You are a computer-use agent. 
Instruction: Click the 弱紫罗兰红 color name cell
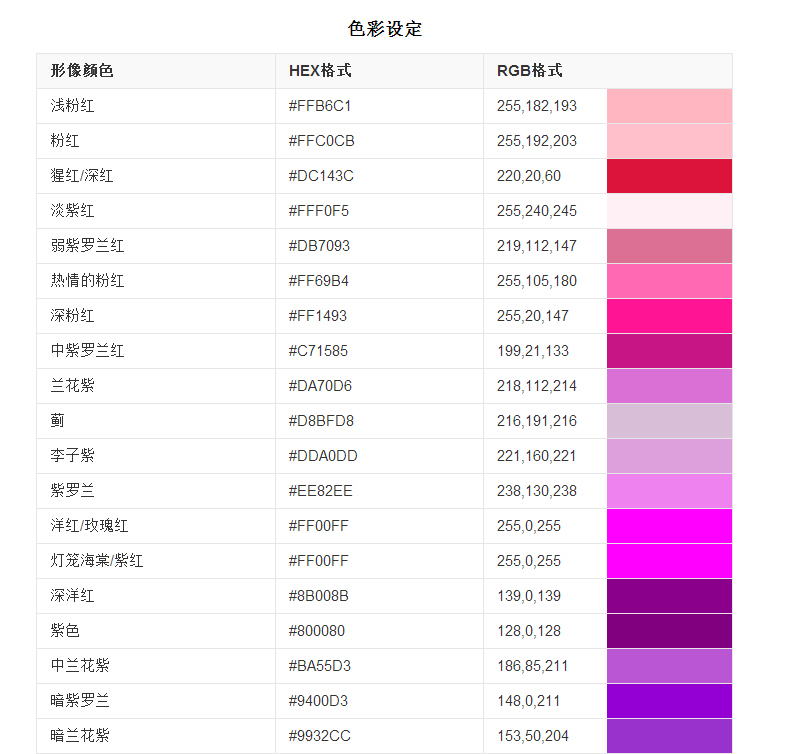(x=156, y=246)
